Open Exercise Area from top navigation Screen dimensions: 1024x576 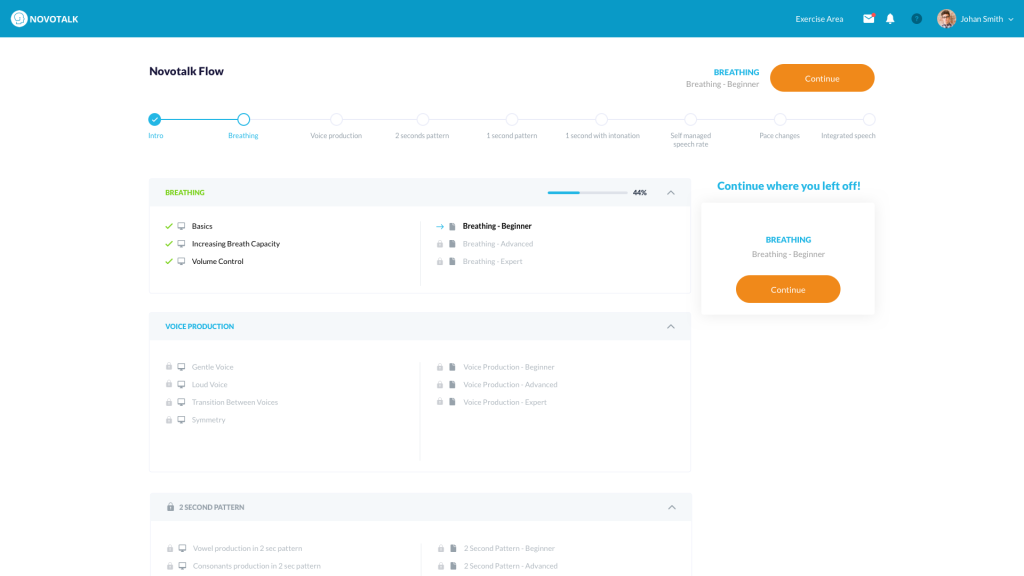[819, 19]
